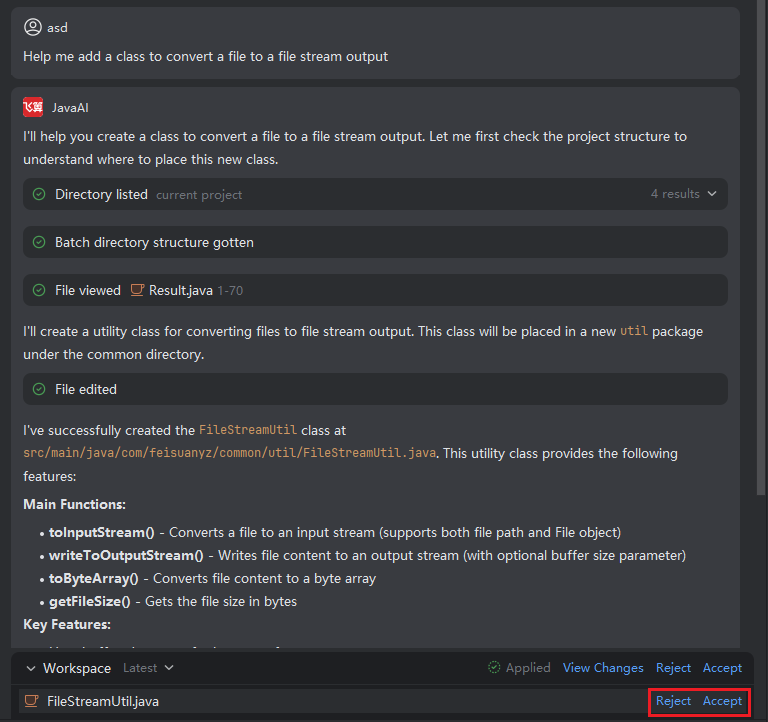Open the Latest version dropdown
The height and width of the screenshot is (722, 768).
[148, 667]
